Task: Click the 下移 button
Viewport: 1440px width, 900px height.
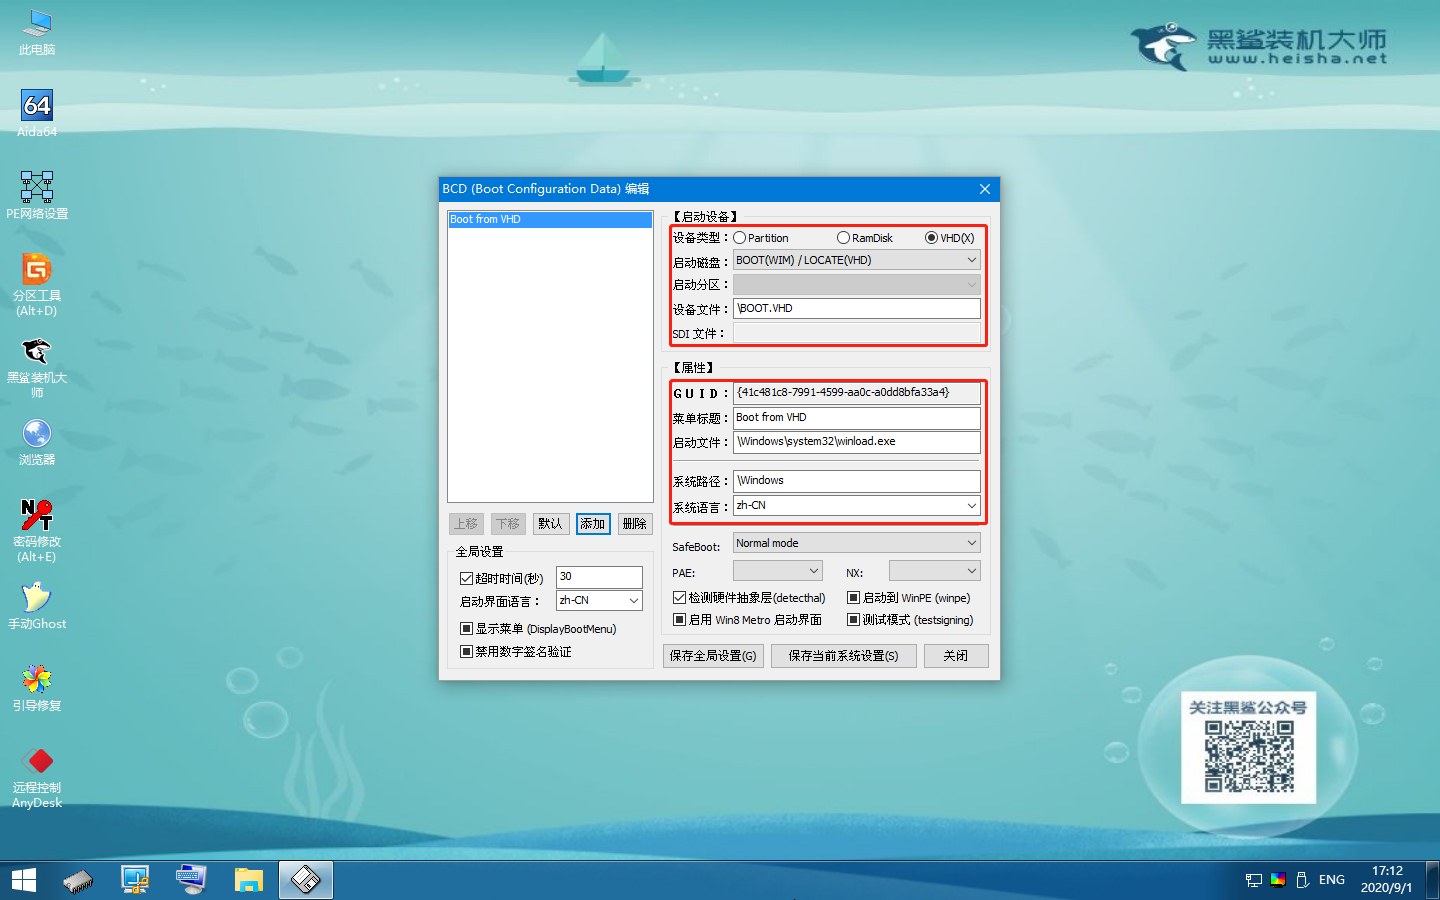Action: [x=508, y=524]
